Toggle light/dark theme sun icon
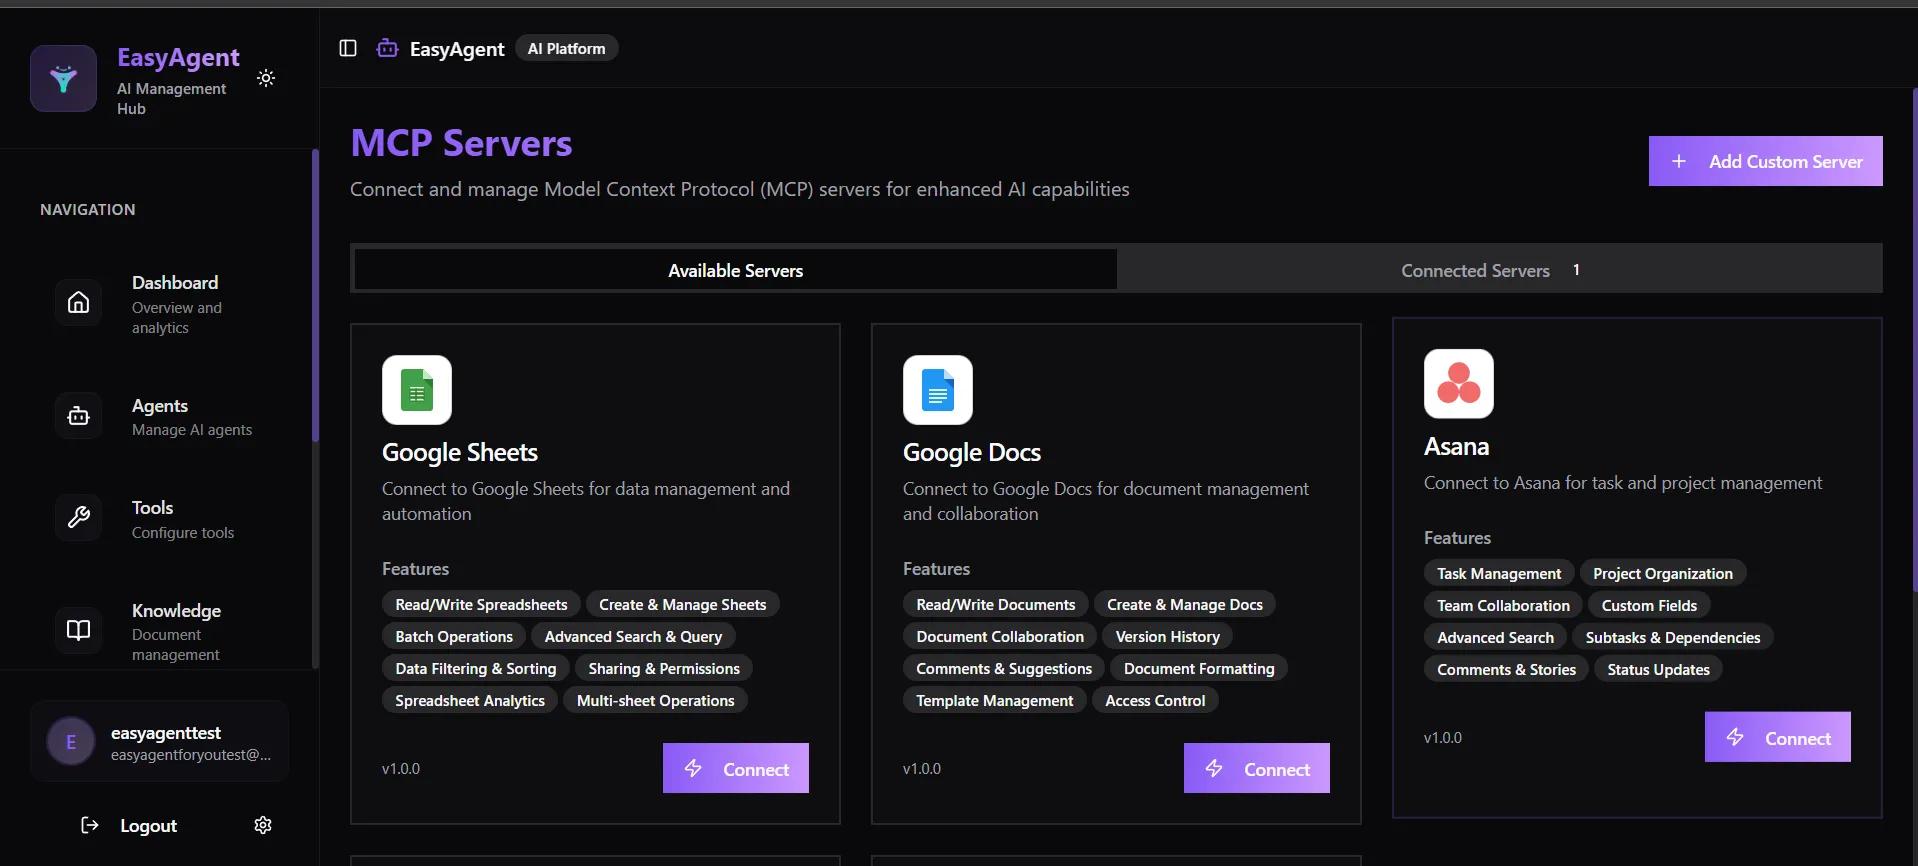This screenshot has width=1918, height=866. point(266,78)
